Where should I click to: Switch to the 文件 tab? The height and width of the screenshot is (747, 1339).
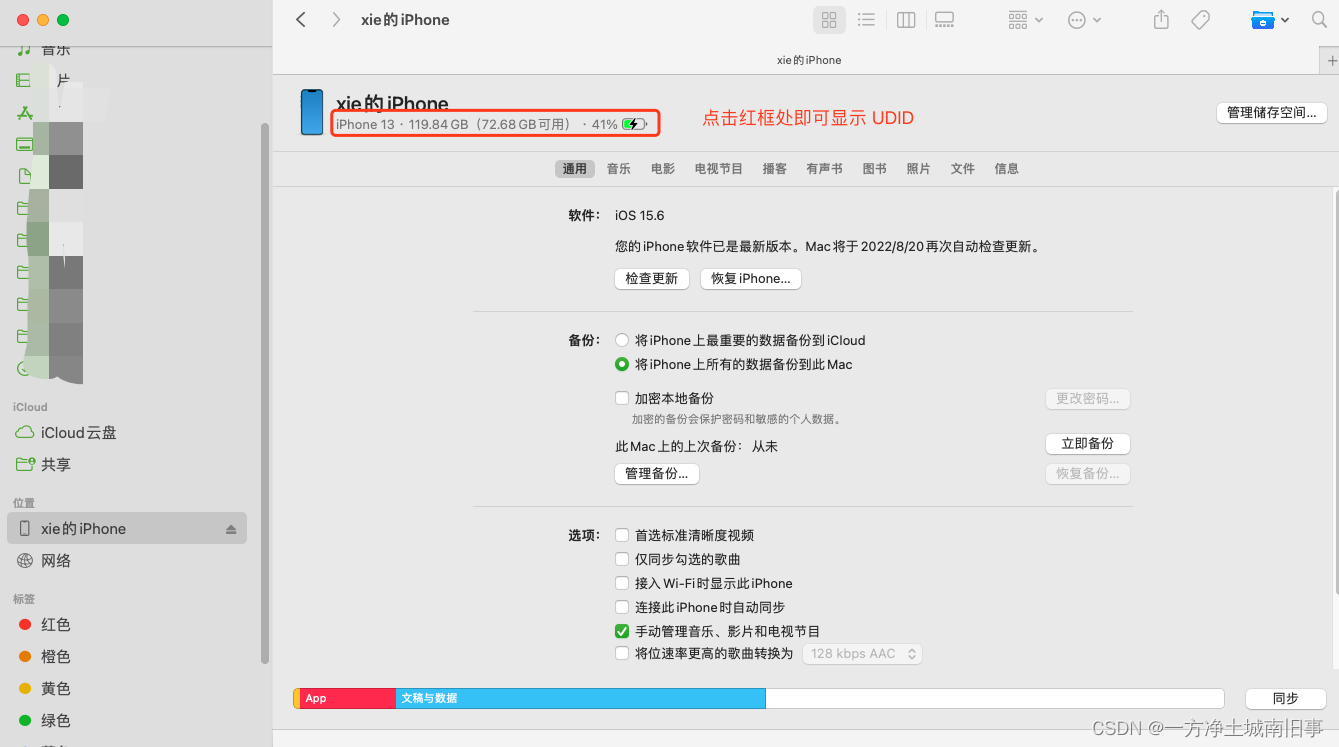pyautogui.click(x=963, y=169)
